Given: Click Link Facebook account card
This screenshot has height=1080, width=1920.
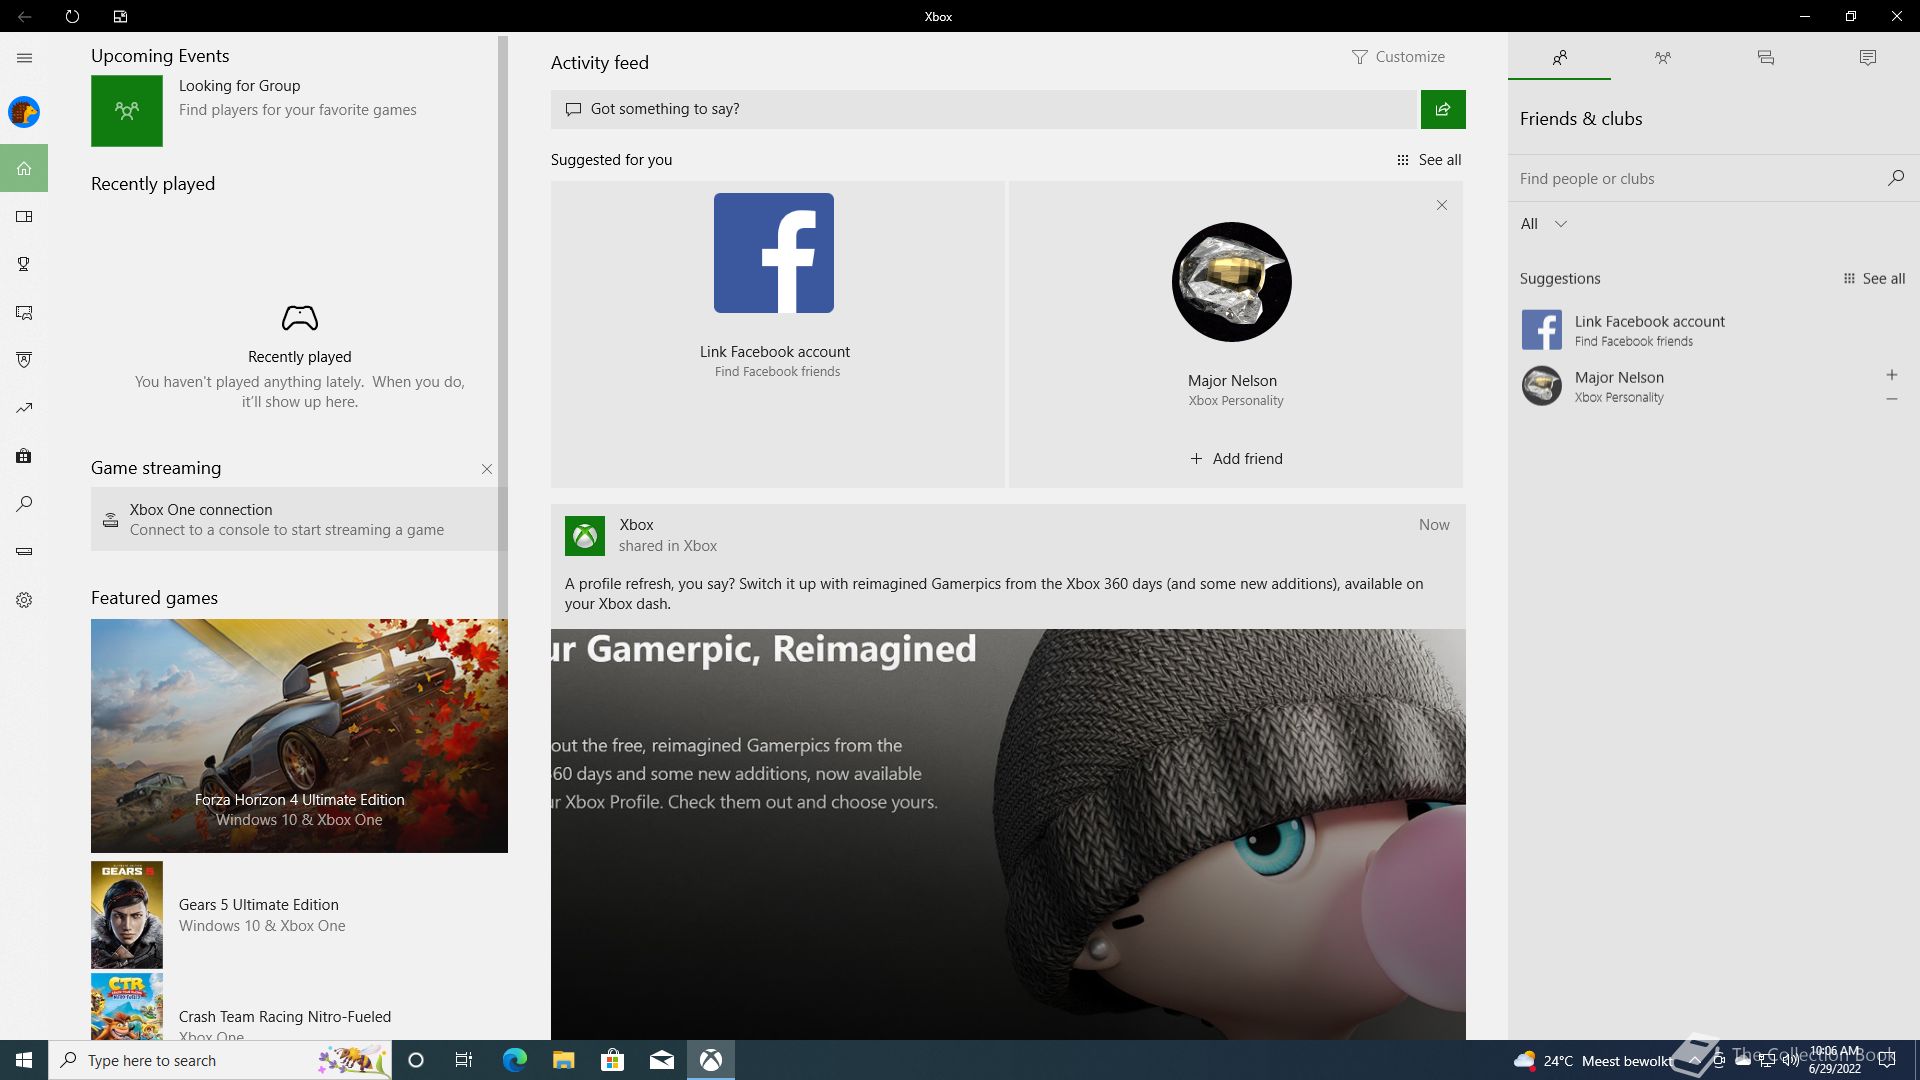Looking at the screenshot, I should pos(777,334).
